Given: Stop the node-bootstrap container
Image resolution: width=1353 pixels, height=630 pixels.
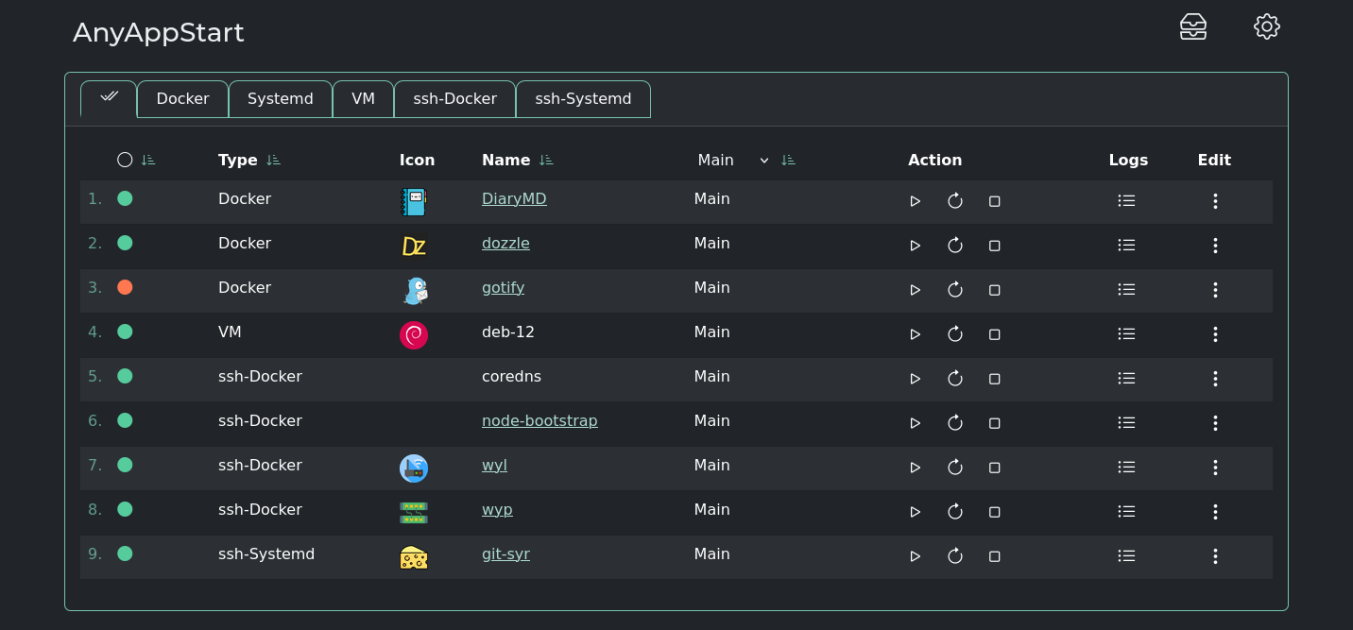Looking at the screenshot, I should 994,423.
